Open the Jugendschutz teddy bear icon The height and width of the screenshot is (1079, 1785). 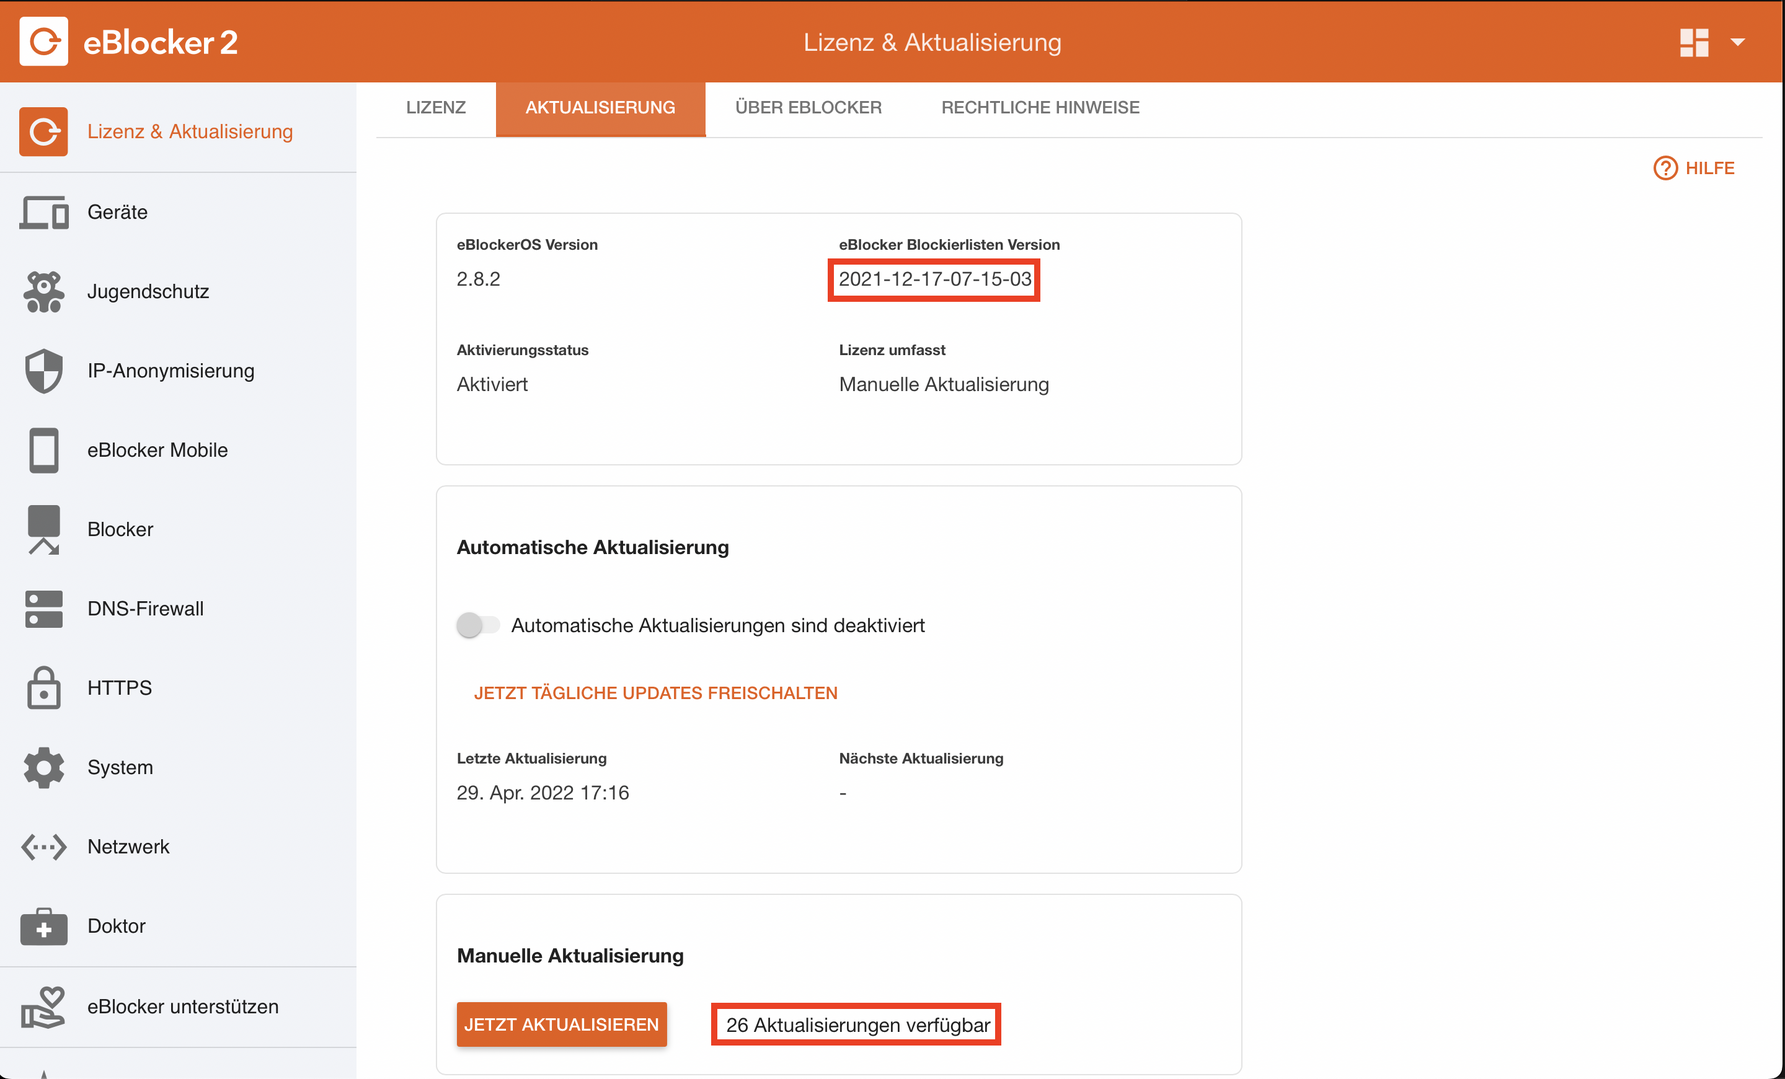point(44,291)
